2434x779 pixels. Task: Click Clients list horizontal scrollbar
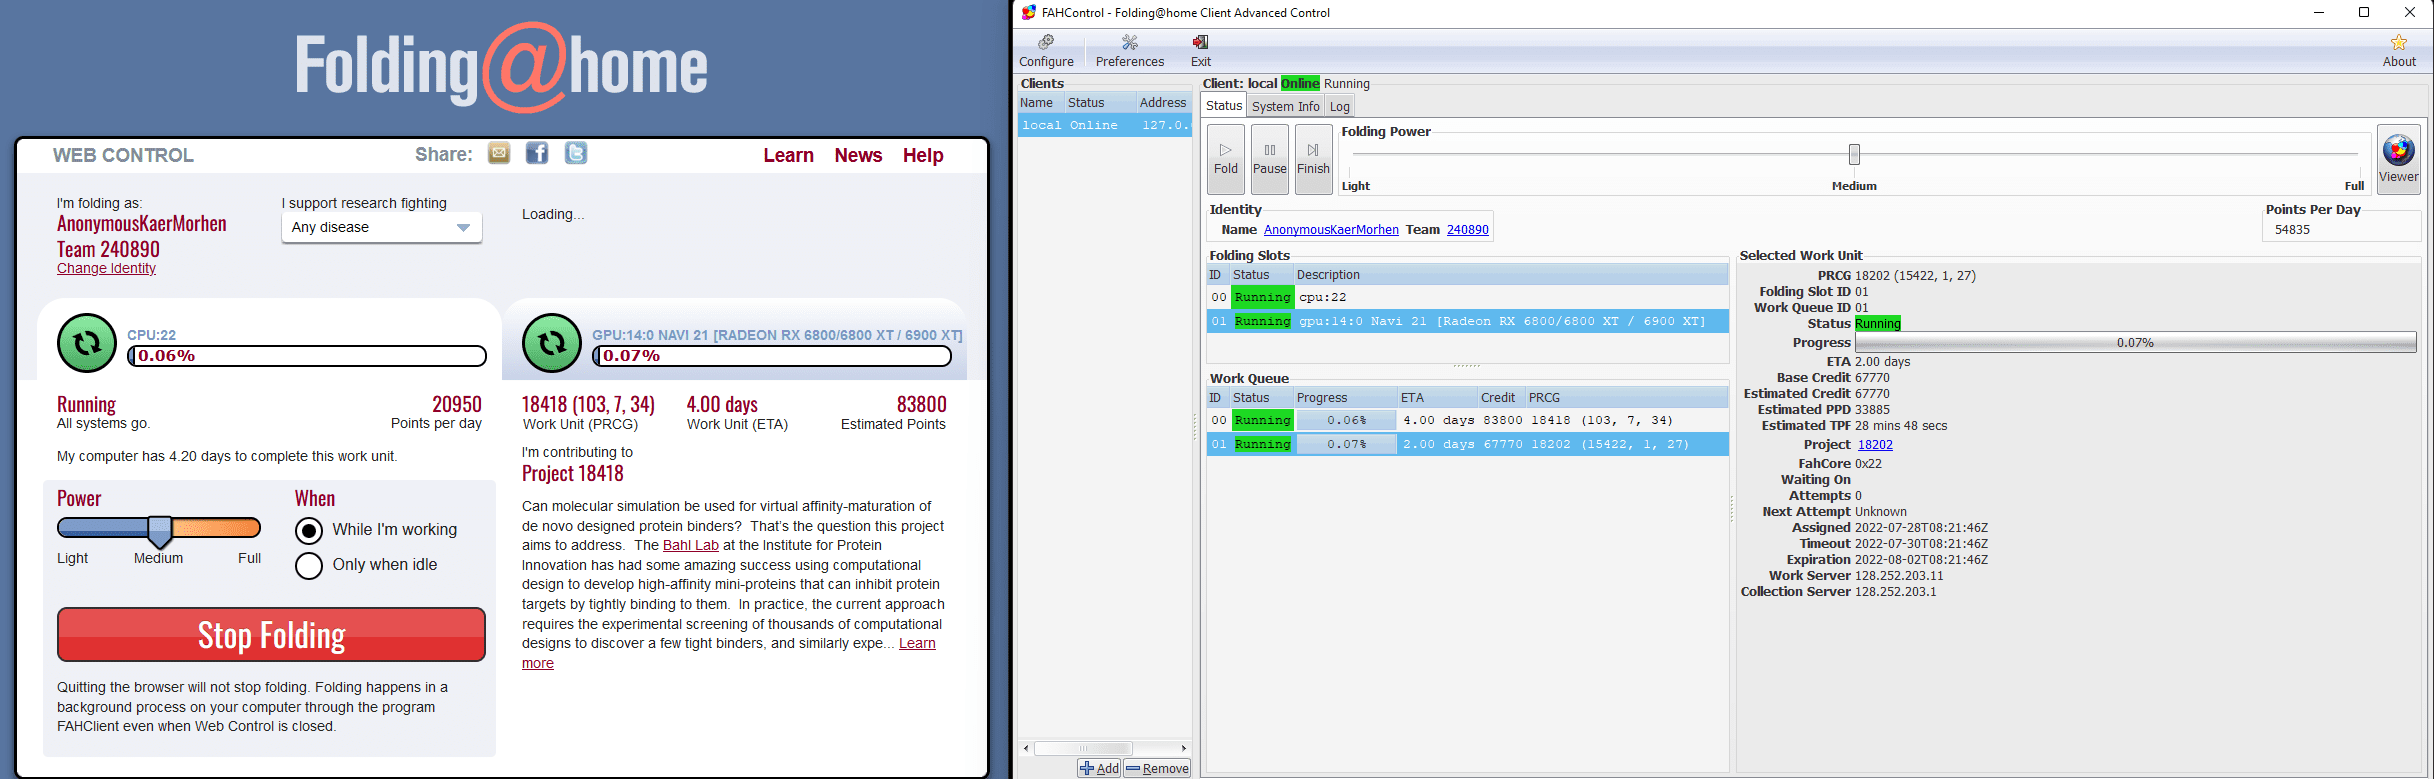[1083, 748]
